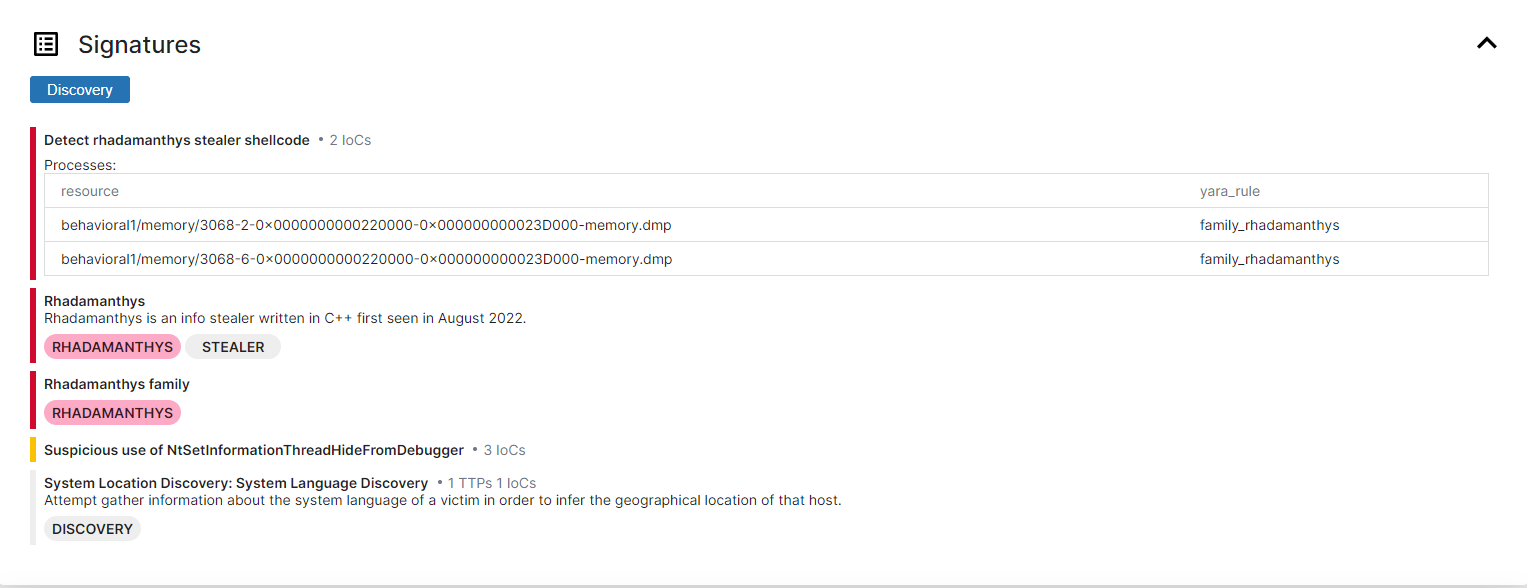The image size is (1527, 588).
Task: Click first family_rhadamanthys yara rule cell
Action: point(1269,225)
